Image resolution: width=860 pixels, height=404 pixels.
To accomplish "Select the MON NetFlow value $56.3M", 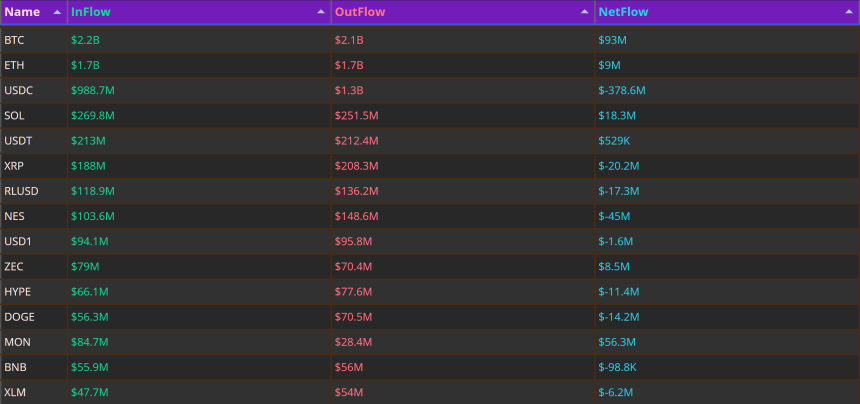I will [617, 343].
